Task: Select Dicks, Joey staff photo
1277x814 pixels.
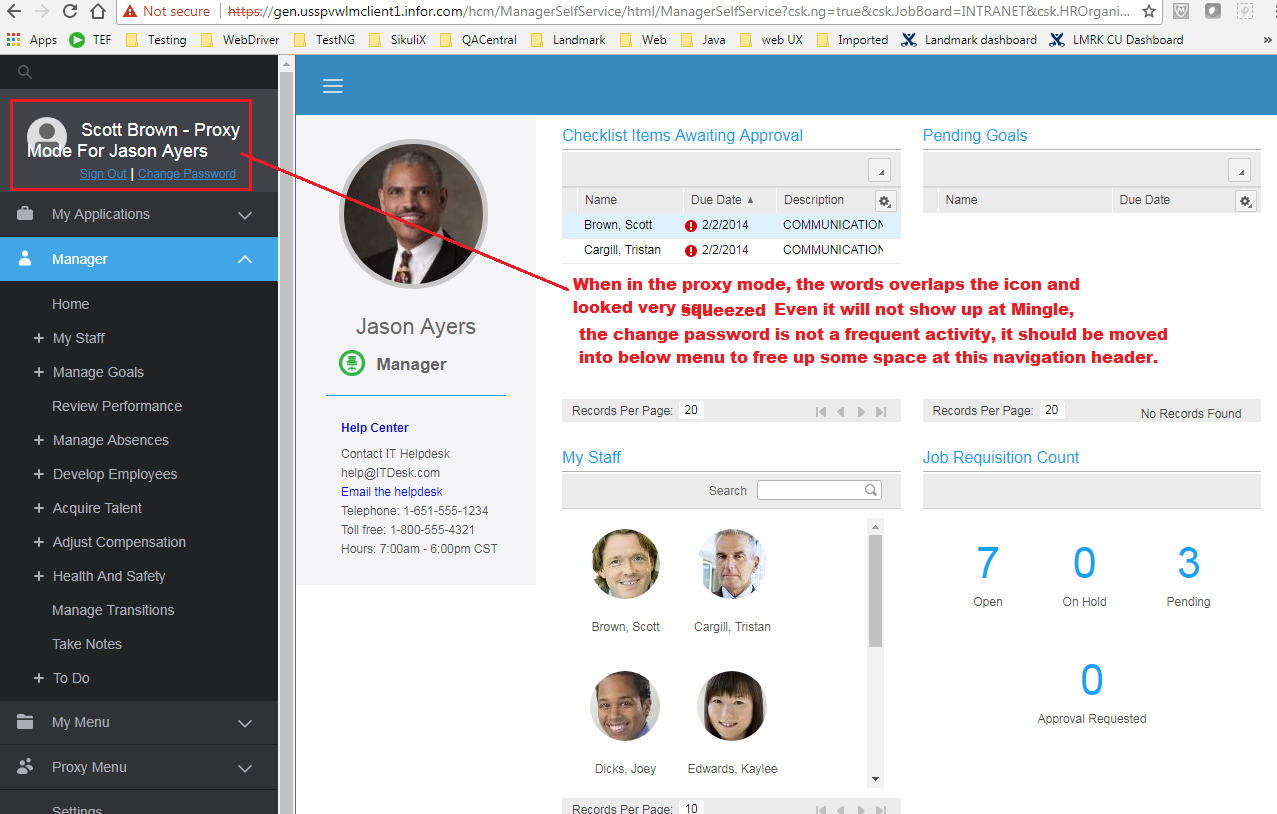Action: (626, 706)
